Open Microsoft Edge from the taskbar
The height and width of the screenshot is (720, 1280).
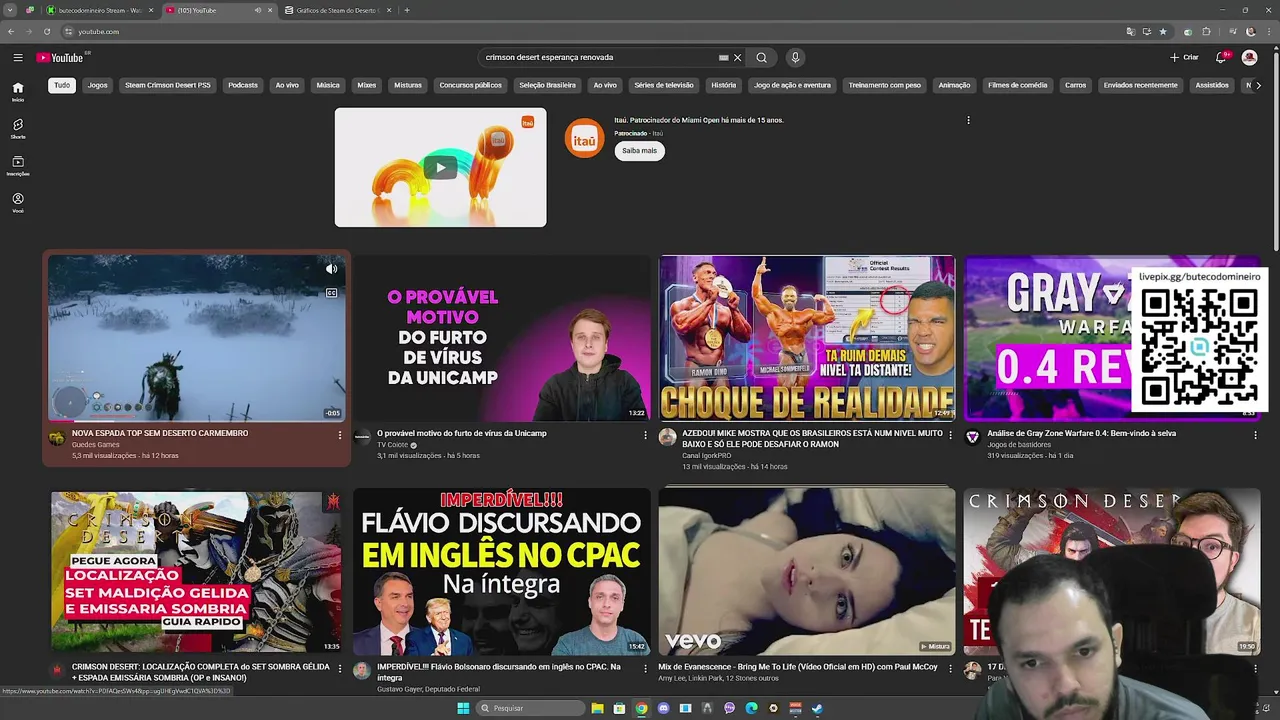751,708
